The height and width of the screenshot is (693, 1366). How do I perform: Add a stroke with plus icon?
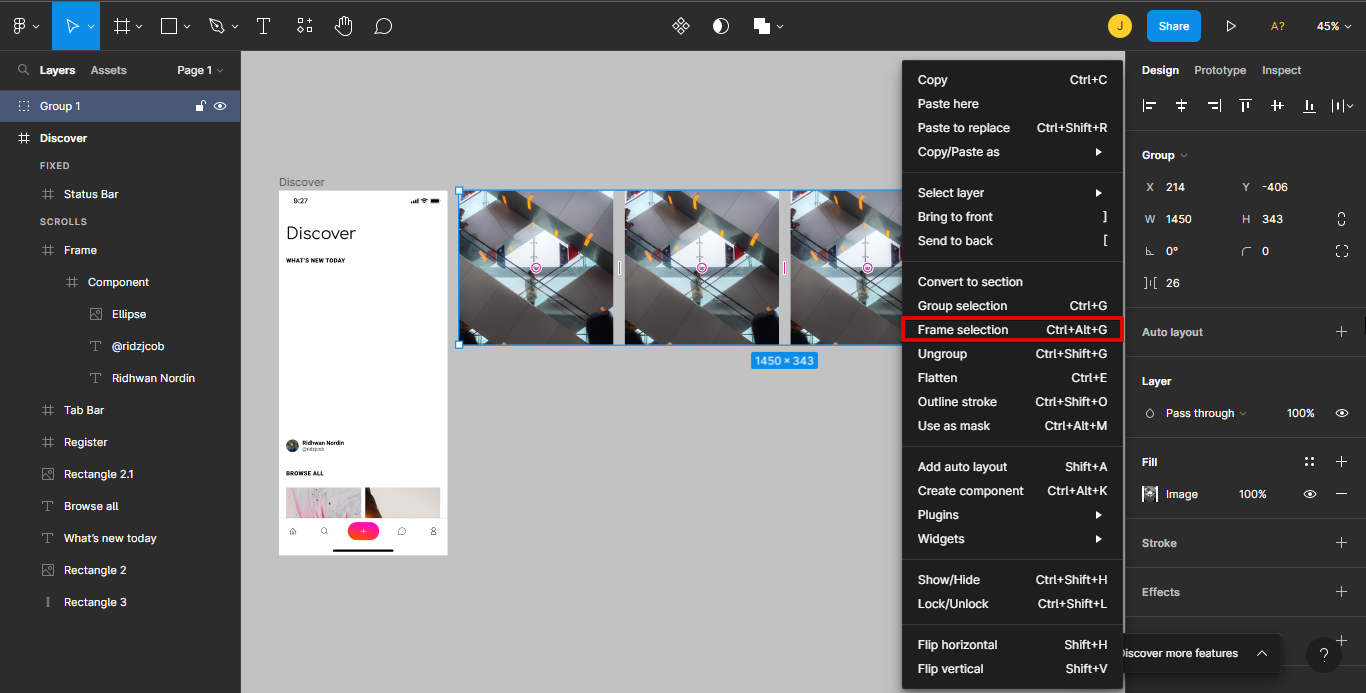click(x=1342, y=543)
